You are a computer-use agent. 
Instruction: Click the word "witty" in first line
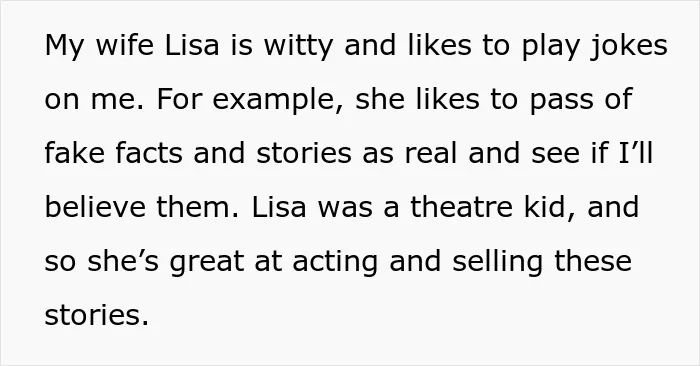[298, 47]
